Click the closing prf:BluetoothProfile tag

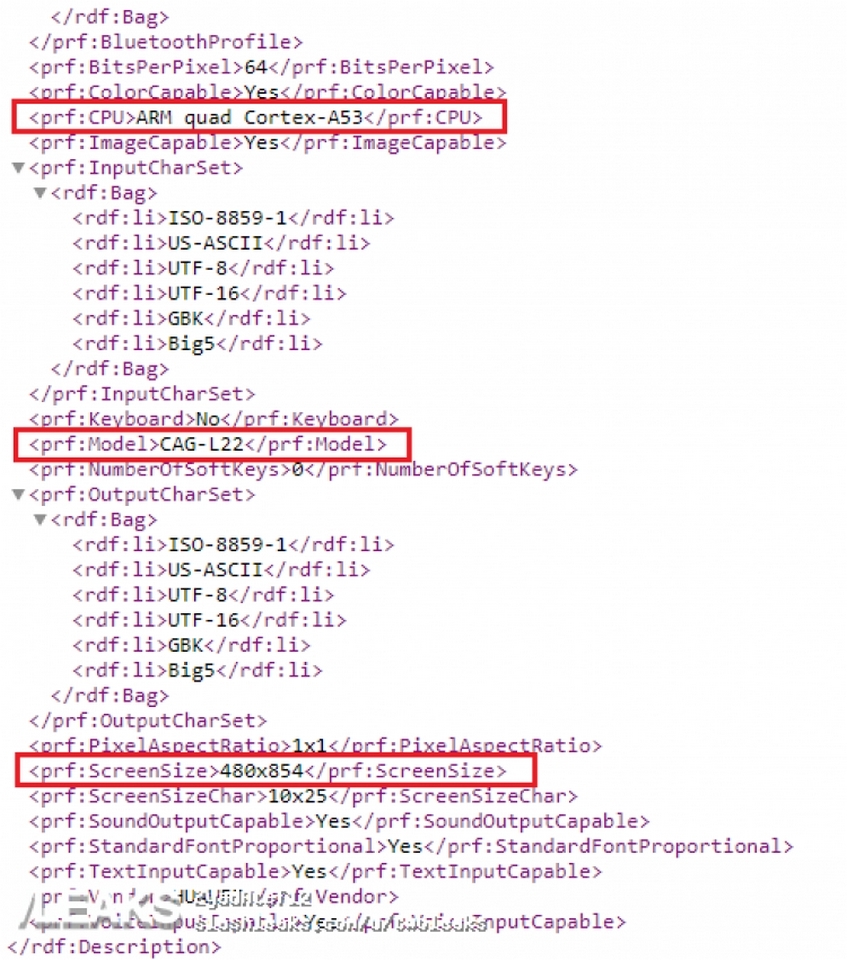click(166, 42)
